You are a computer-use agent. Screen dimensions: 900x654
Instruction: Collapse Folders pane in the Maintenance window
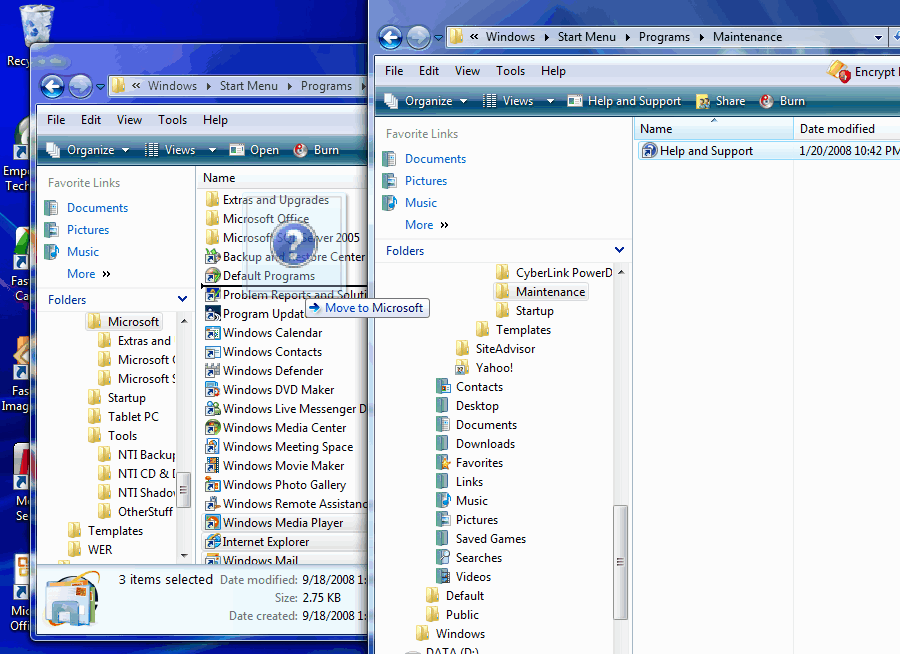tap(619, 250)
